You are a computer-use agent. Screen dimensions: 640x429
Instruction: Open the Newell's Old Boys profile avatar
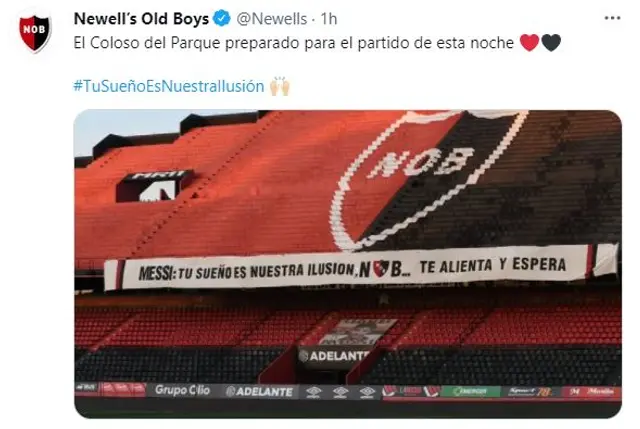click(x=35, y=33)
